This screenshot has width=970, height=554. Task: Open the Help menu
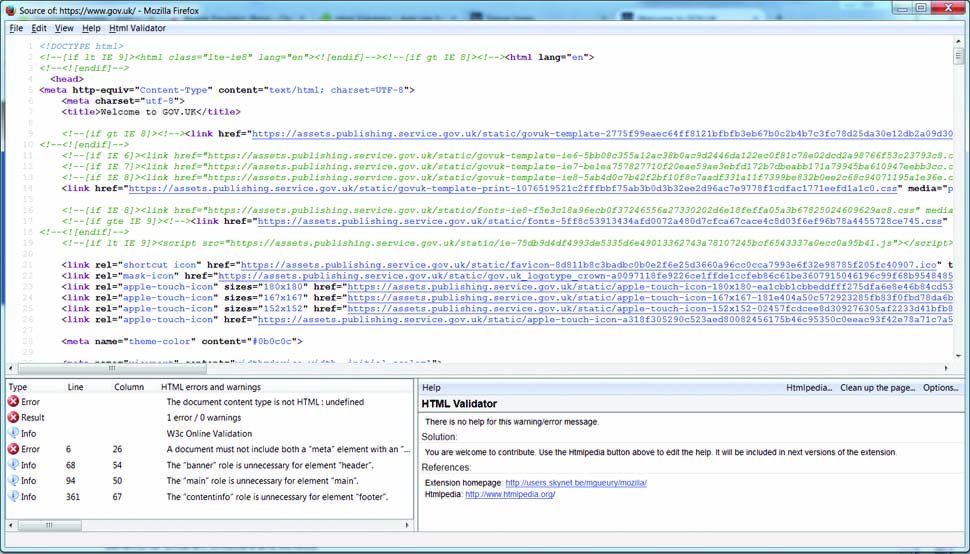coord(91,28)
